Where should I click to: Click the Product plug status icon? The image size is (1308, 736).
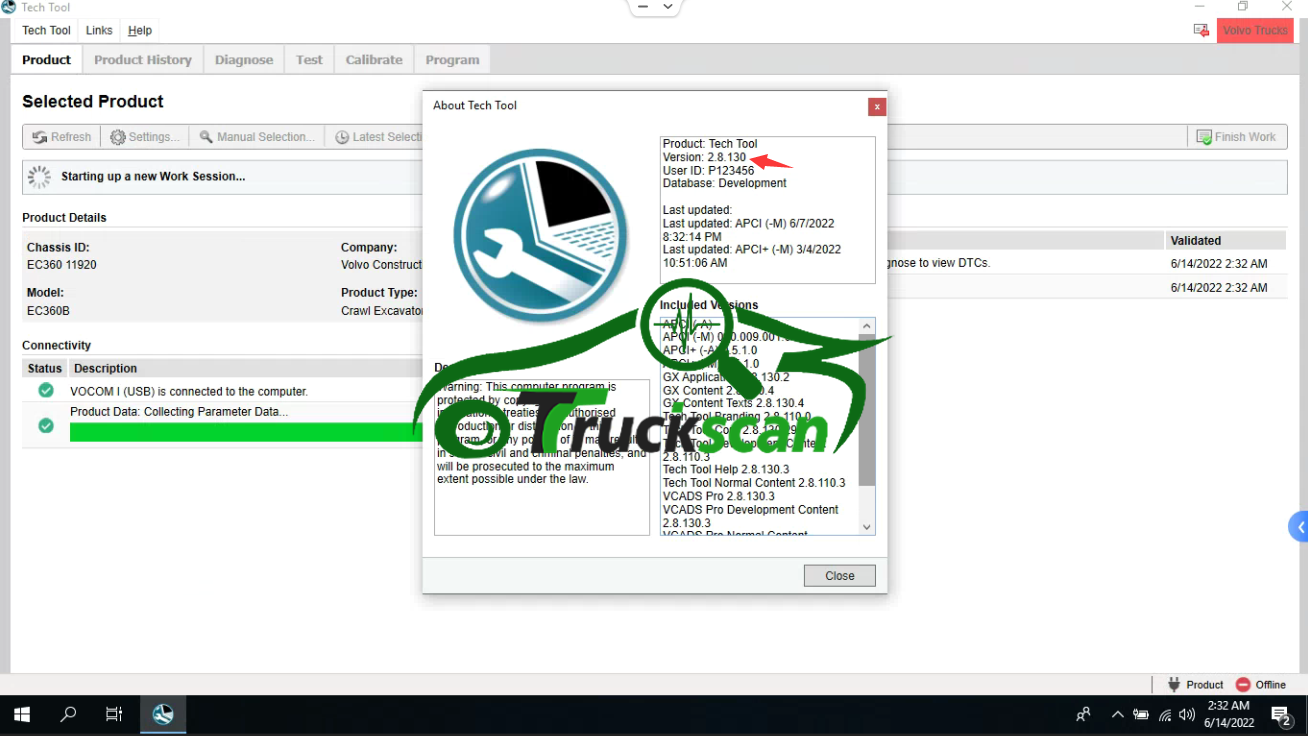tap(1174, 685)
